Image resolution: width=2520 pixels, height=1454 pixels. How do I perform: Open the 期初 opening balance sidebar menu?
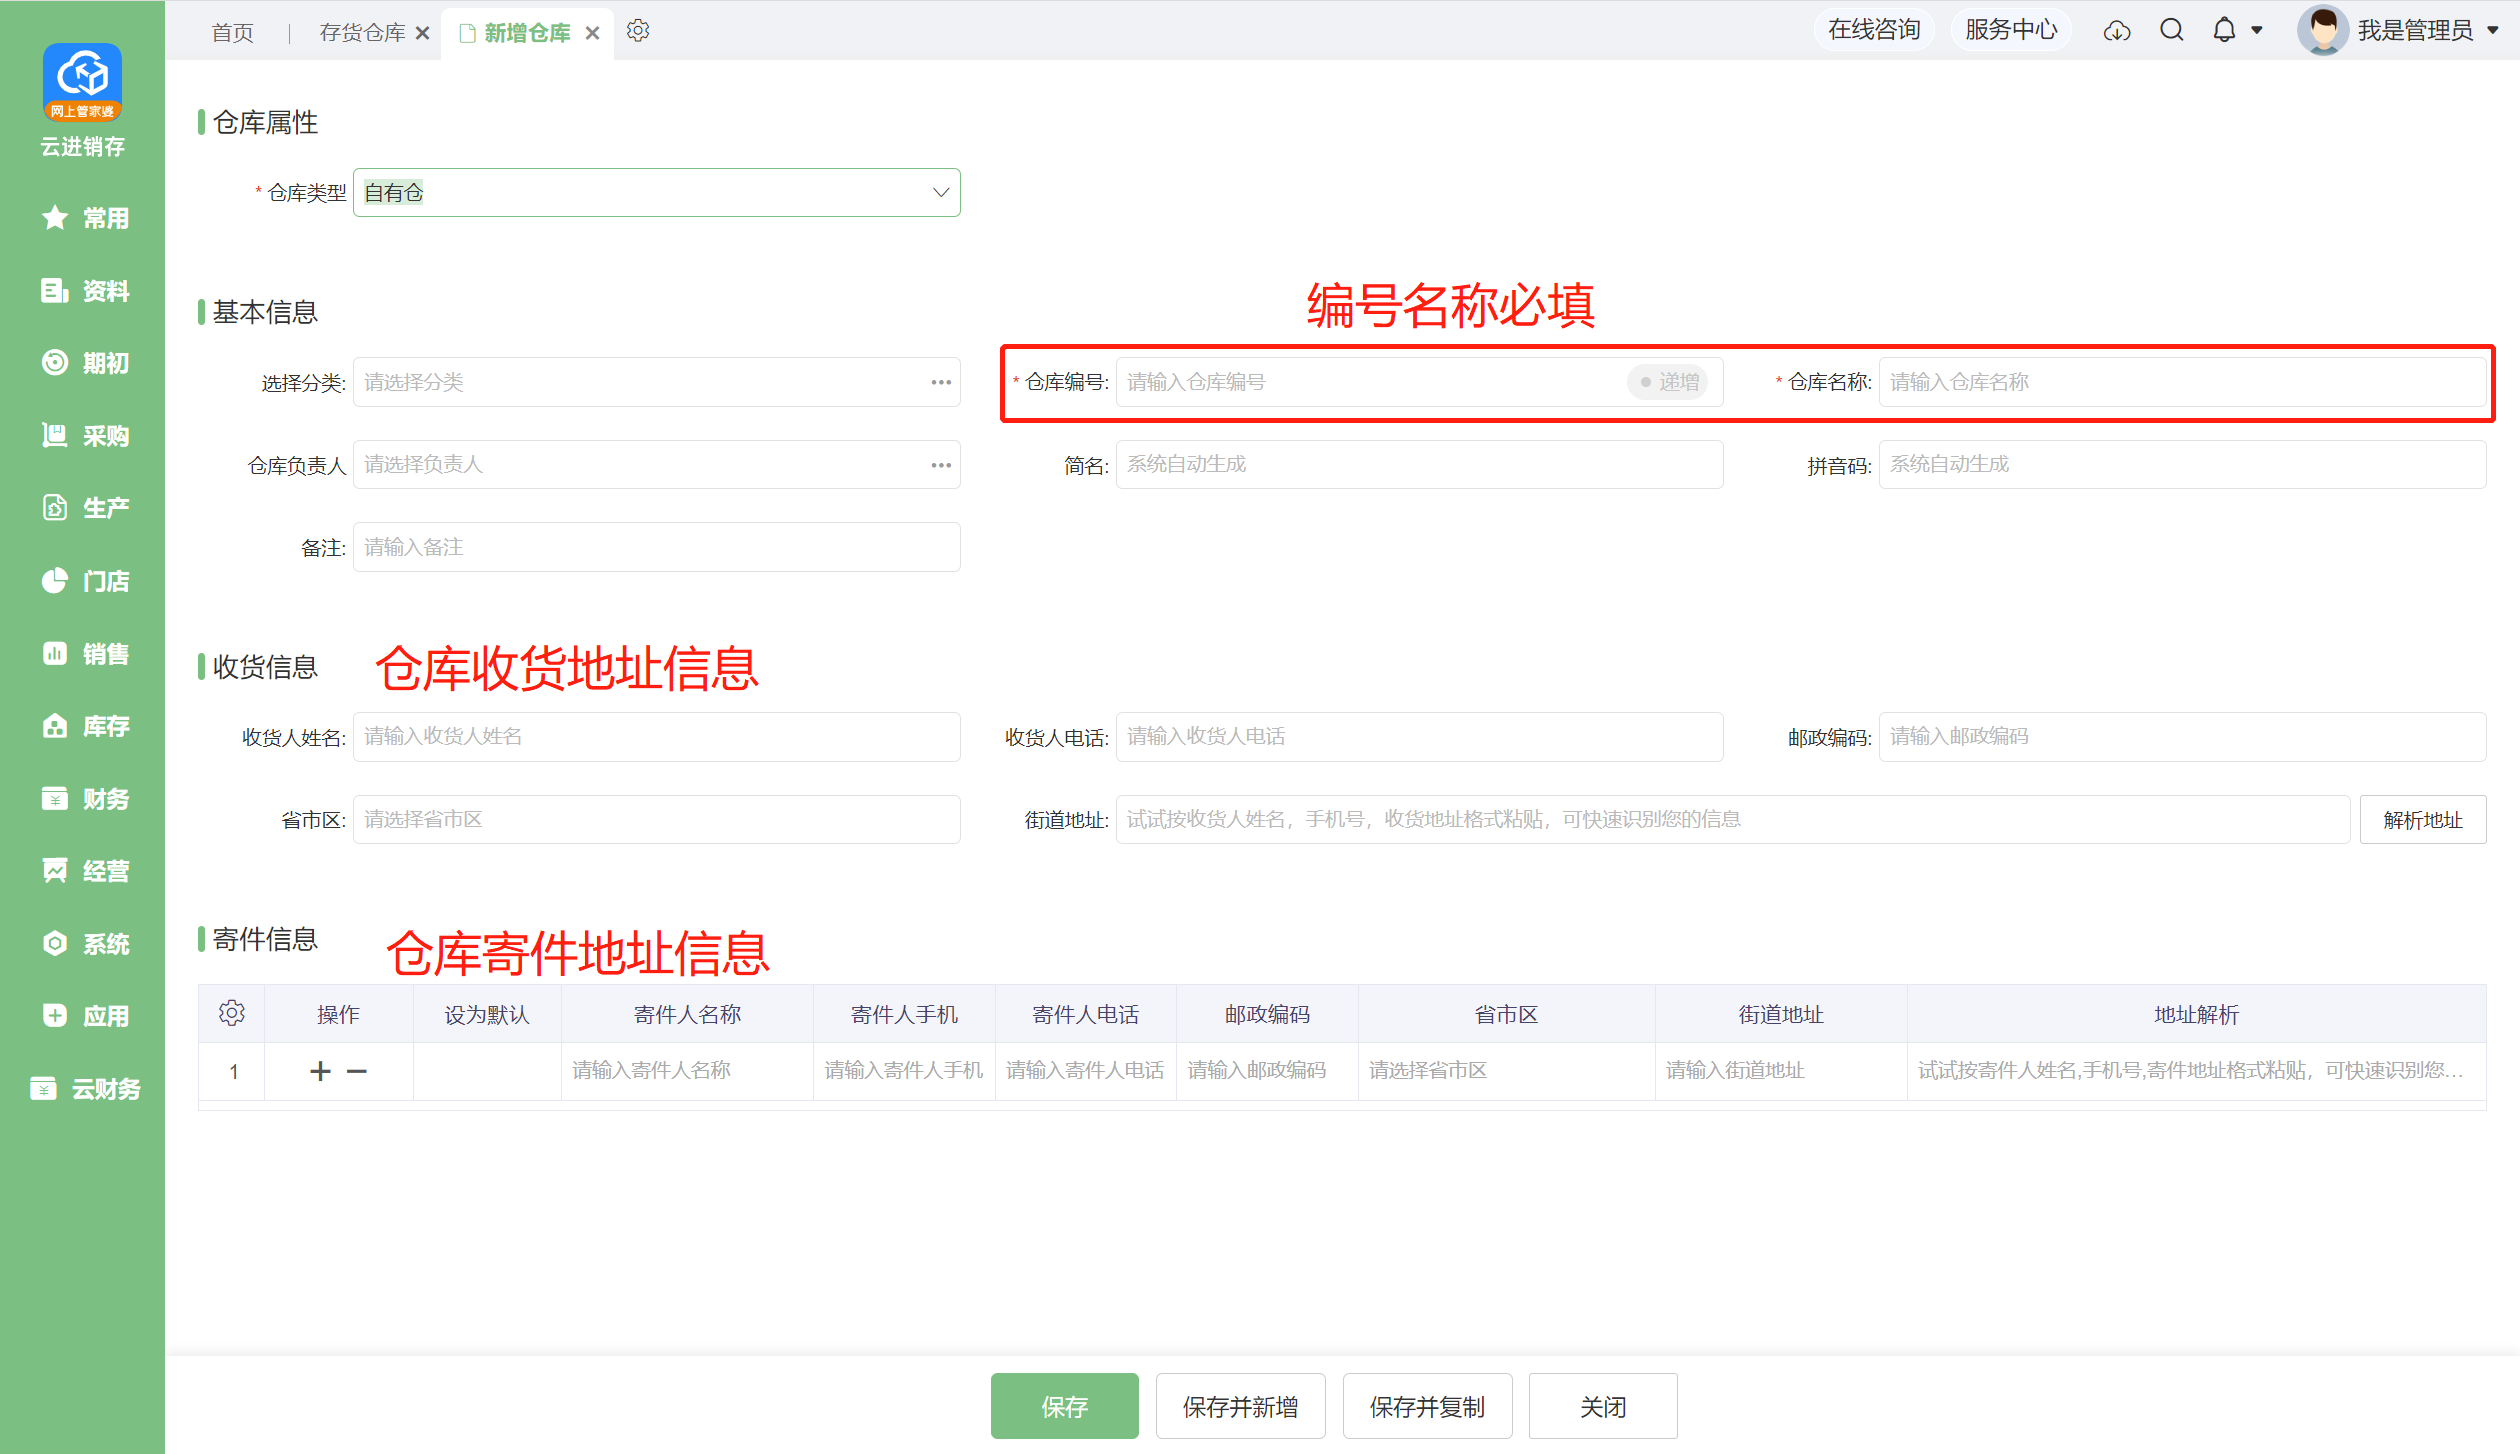pos(84,363)
